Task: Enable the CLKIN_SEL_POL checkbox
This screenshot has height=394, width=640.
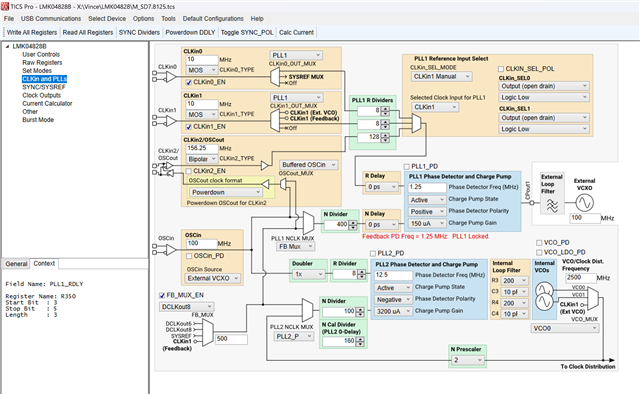Action: tap(501, 69)
